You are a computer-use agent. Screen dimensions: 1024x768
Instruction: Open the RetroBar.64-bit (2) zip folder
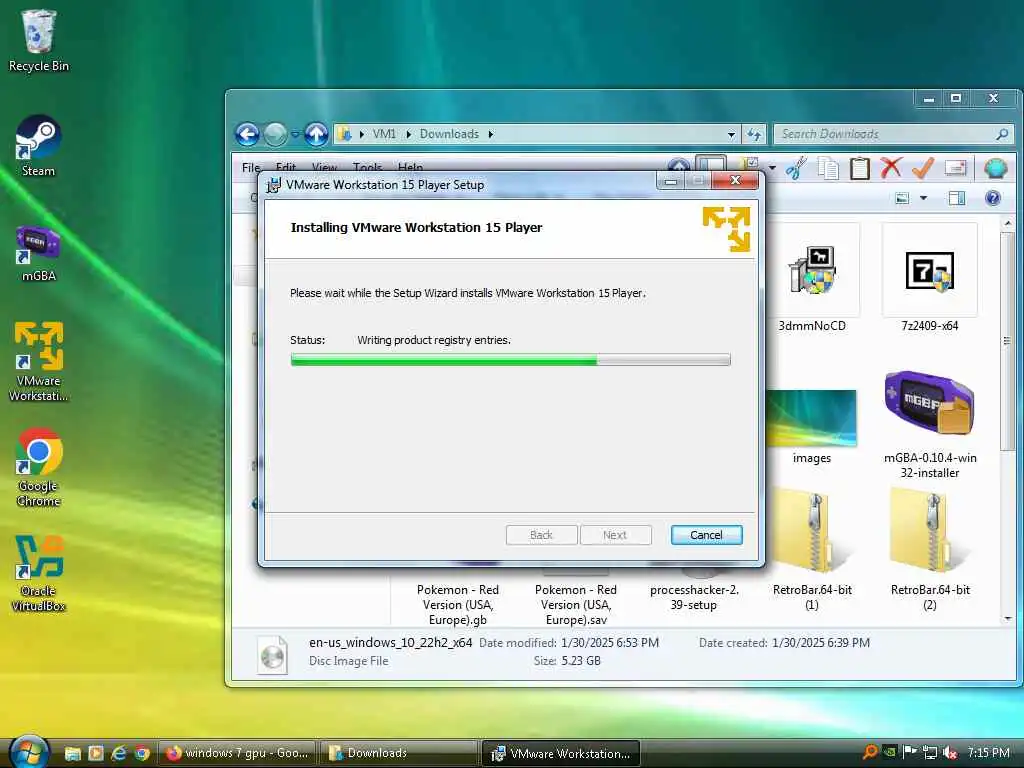(x=929, y=550)
